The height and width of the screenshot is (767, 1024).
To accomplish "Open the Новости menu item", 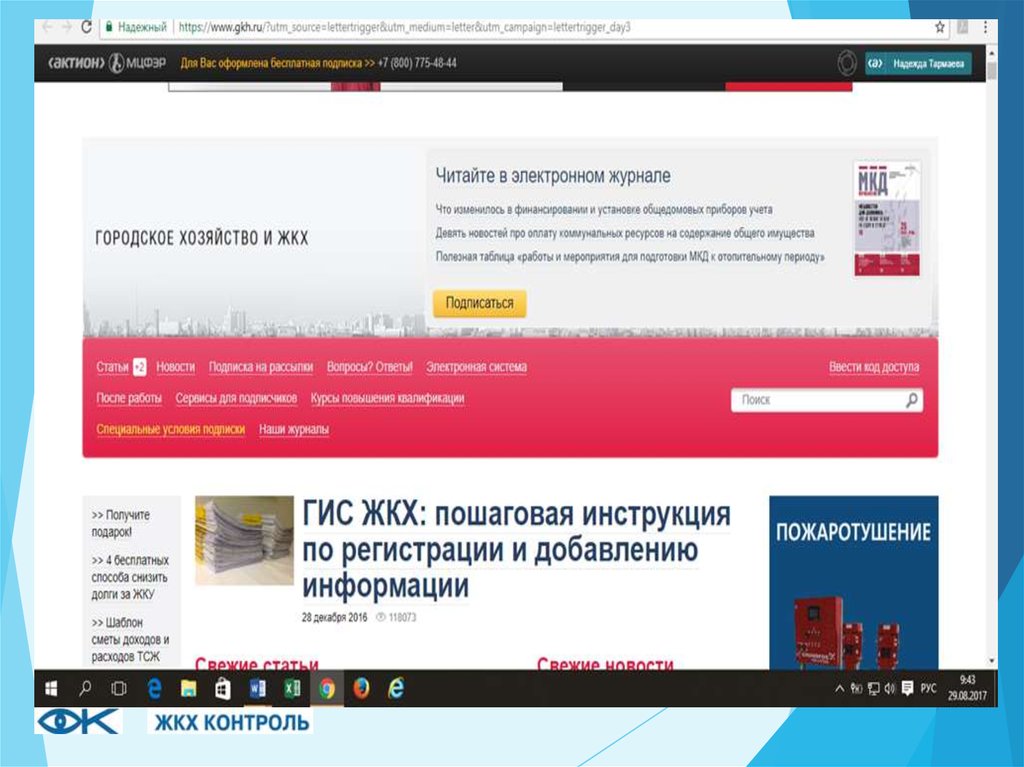I will tap(176, 367).
